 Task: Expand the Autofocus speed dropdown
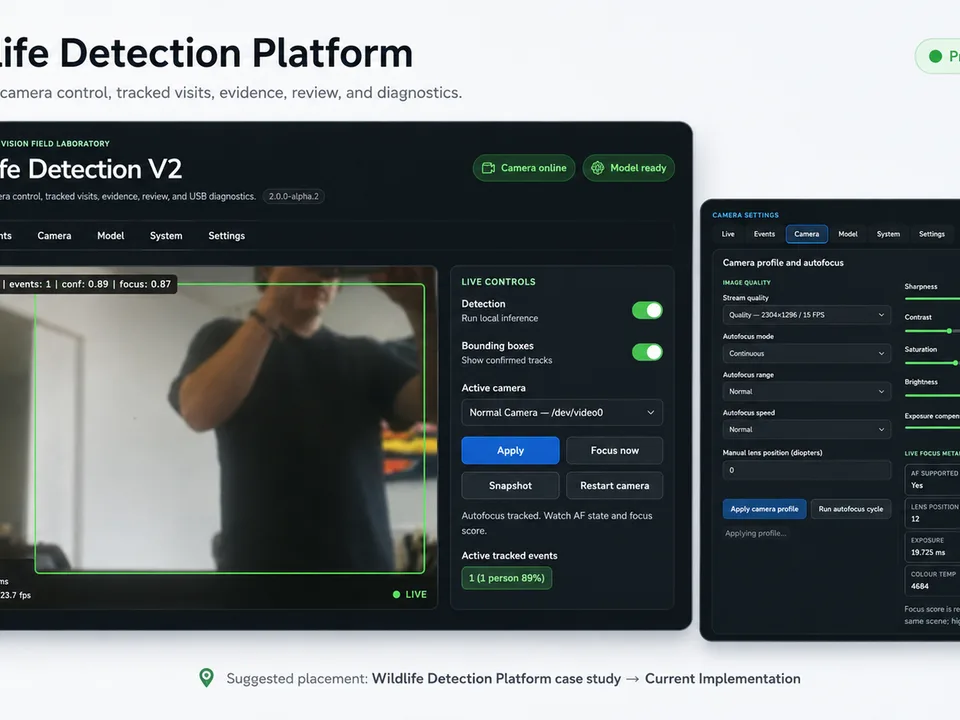pyautogui.click(x=806, y=429)
